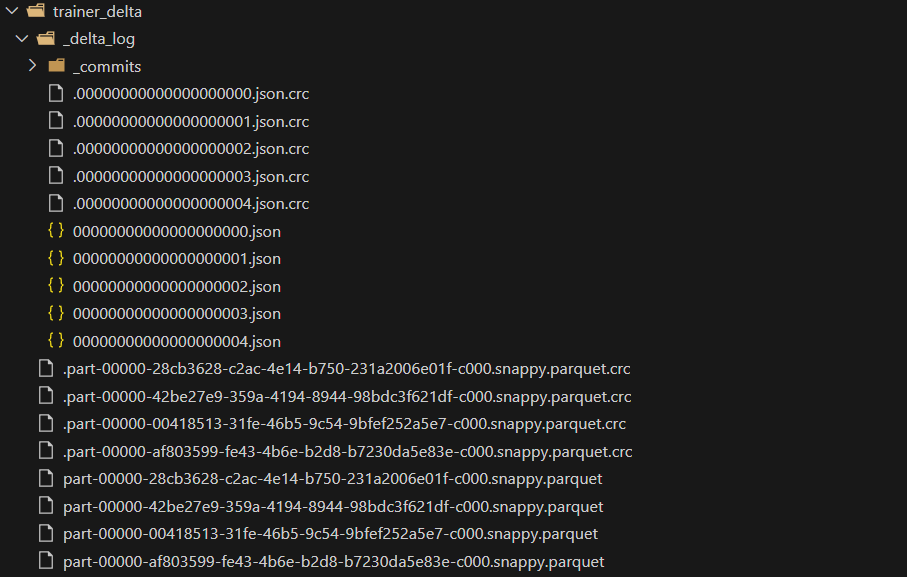Click file icon of .00000000000000000000.json.crc
907x577 pixels.
pyautogui.click(x=56, y=93)
